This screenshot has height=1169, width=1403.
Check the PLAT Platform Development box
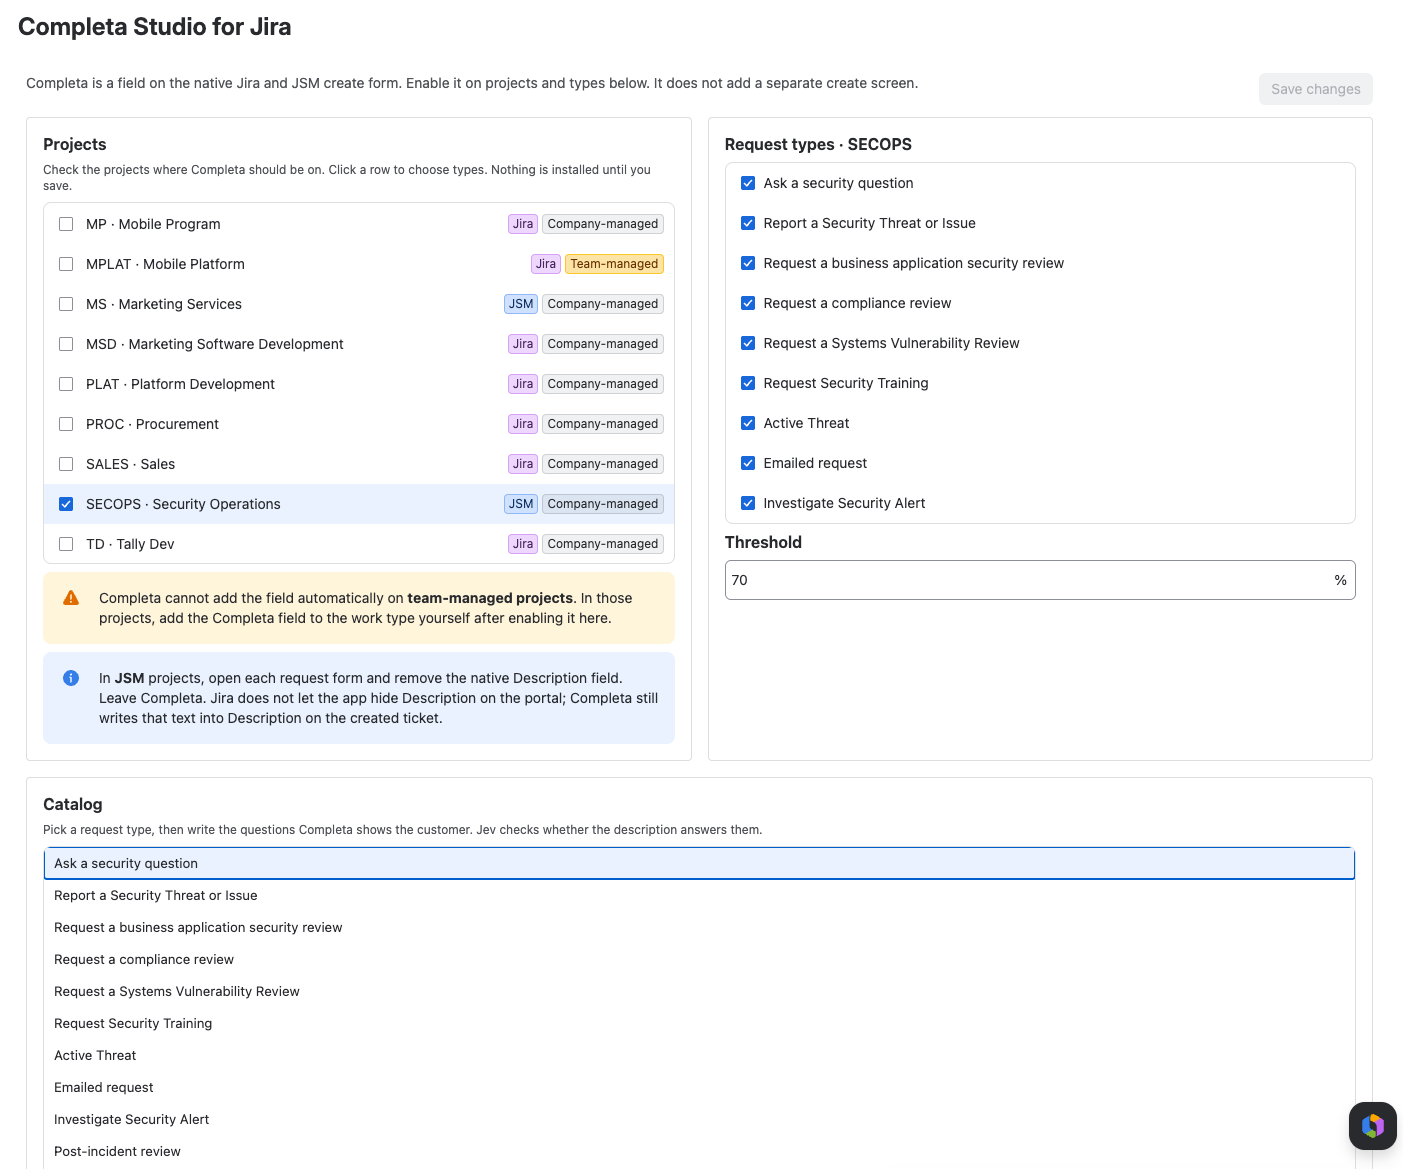(x=66, y=384)
